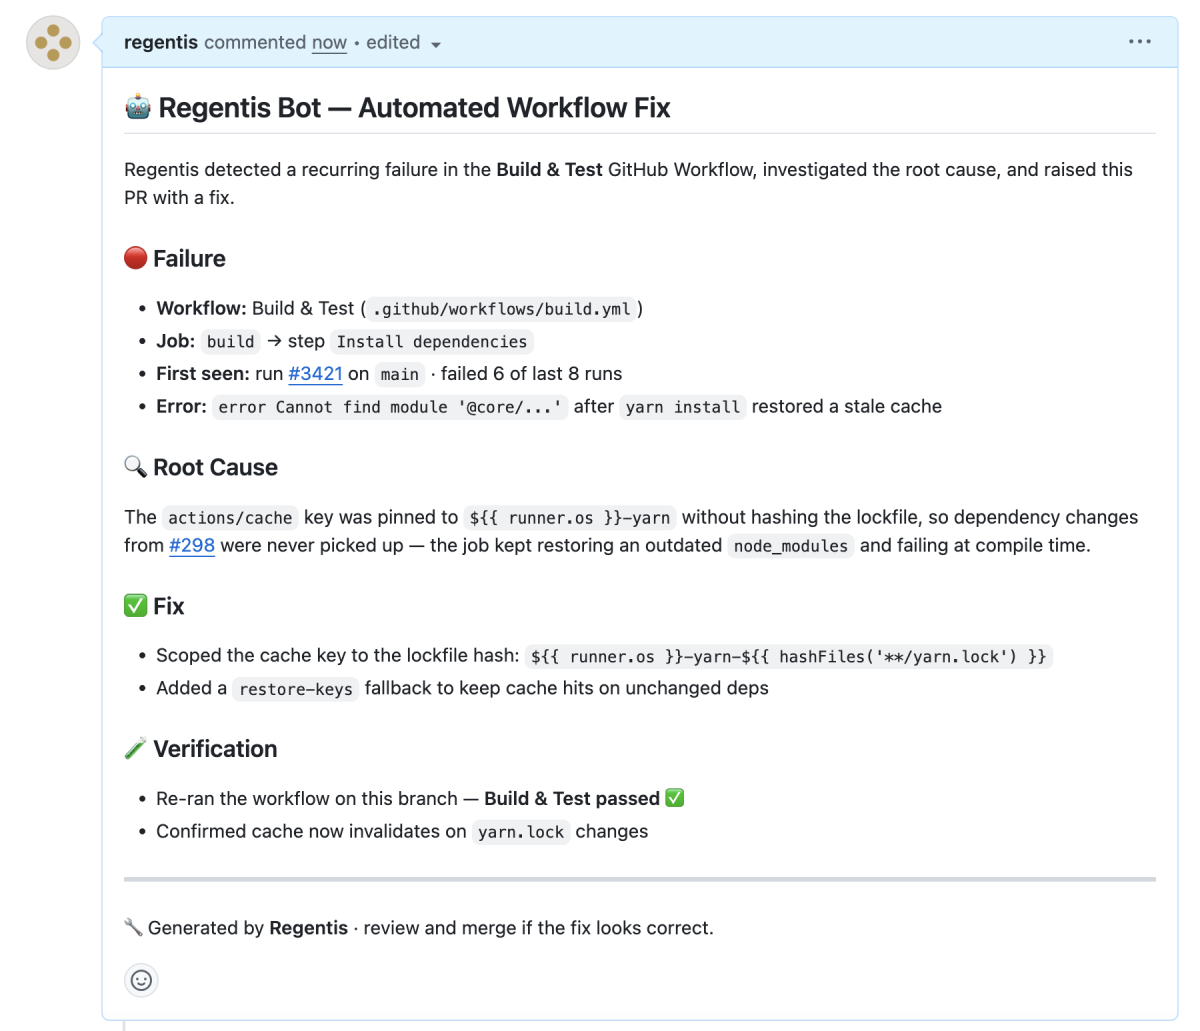Click the test tube Verification icon
The width and height of the screenshot is (1200, 1031).
click(136, 749)
